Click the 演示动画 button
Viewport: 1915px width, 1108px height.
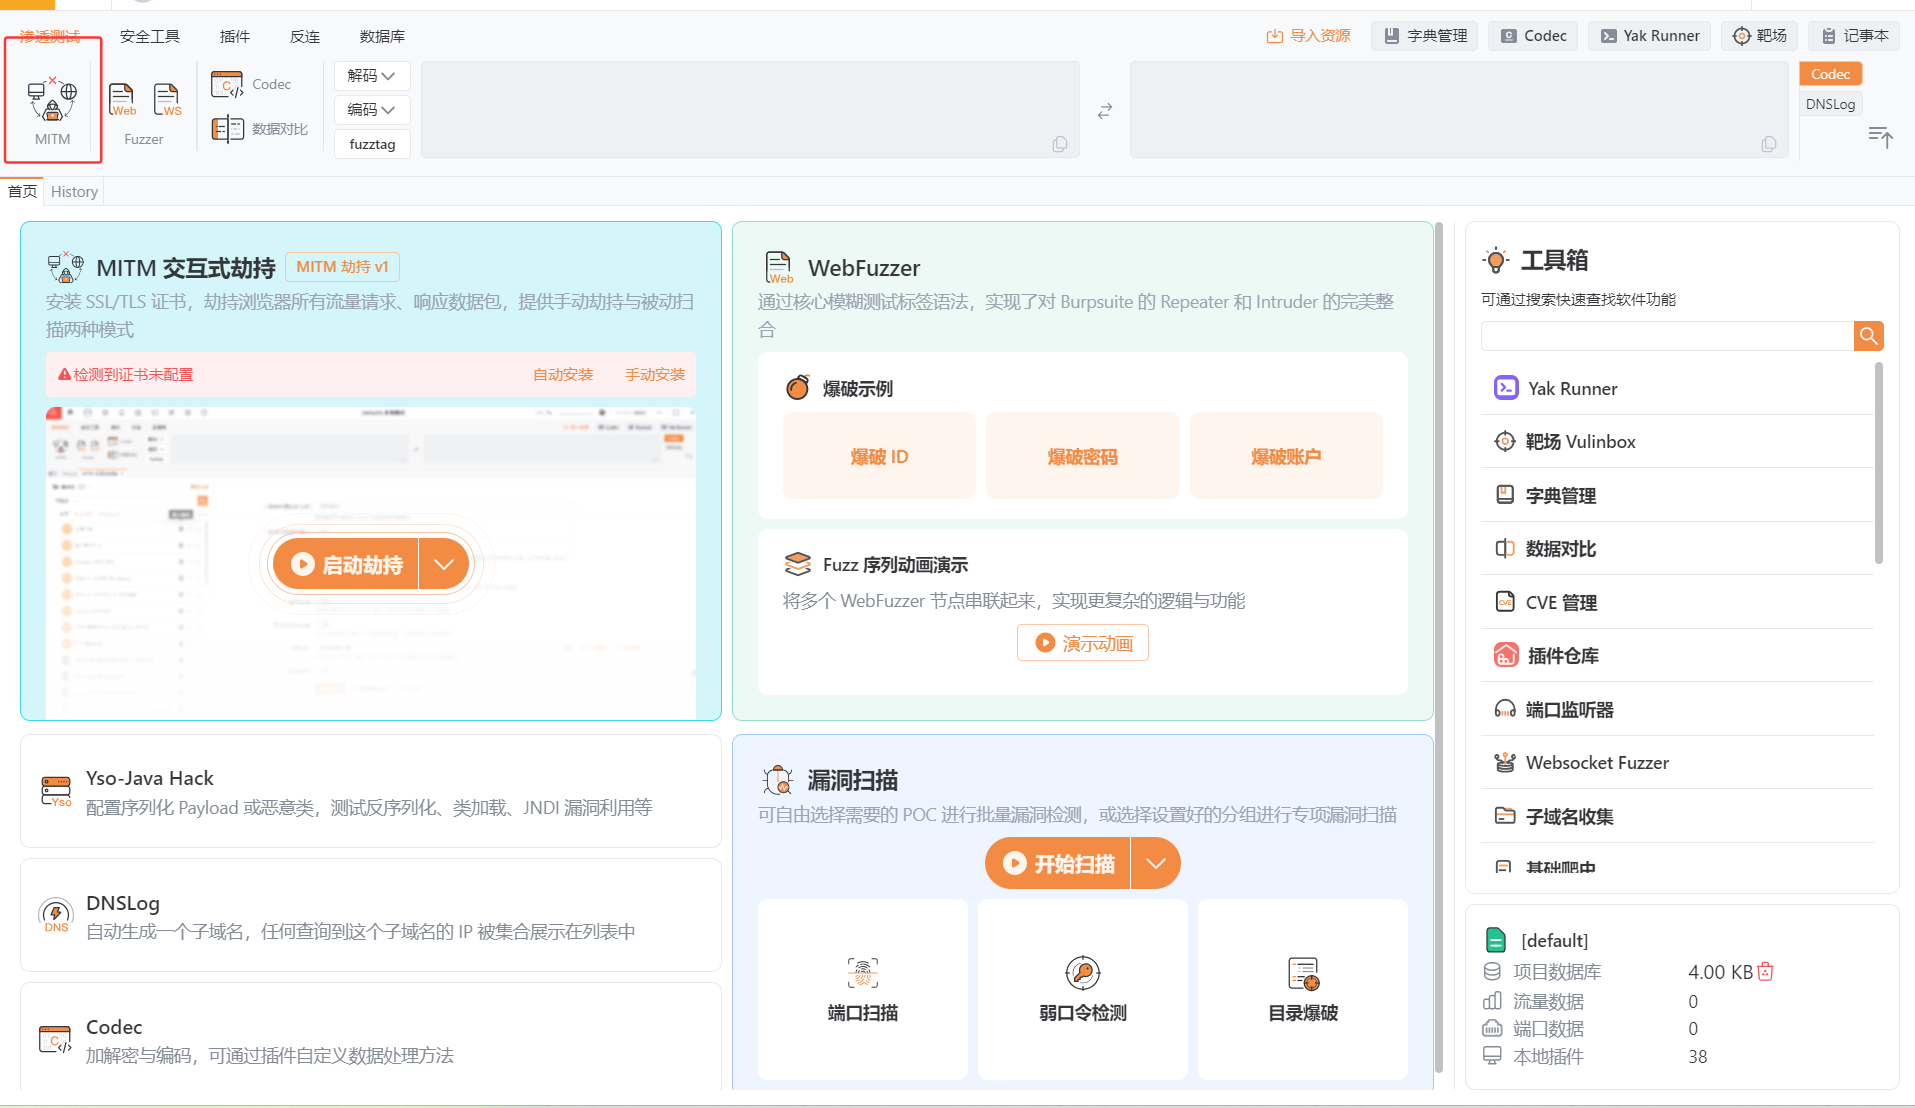tap(1083, 643)
